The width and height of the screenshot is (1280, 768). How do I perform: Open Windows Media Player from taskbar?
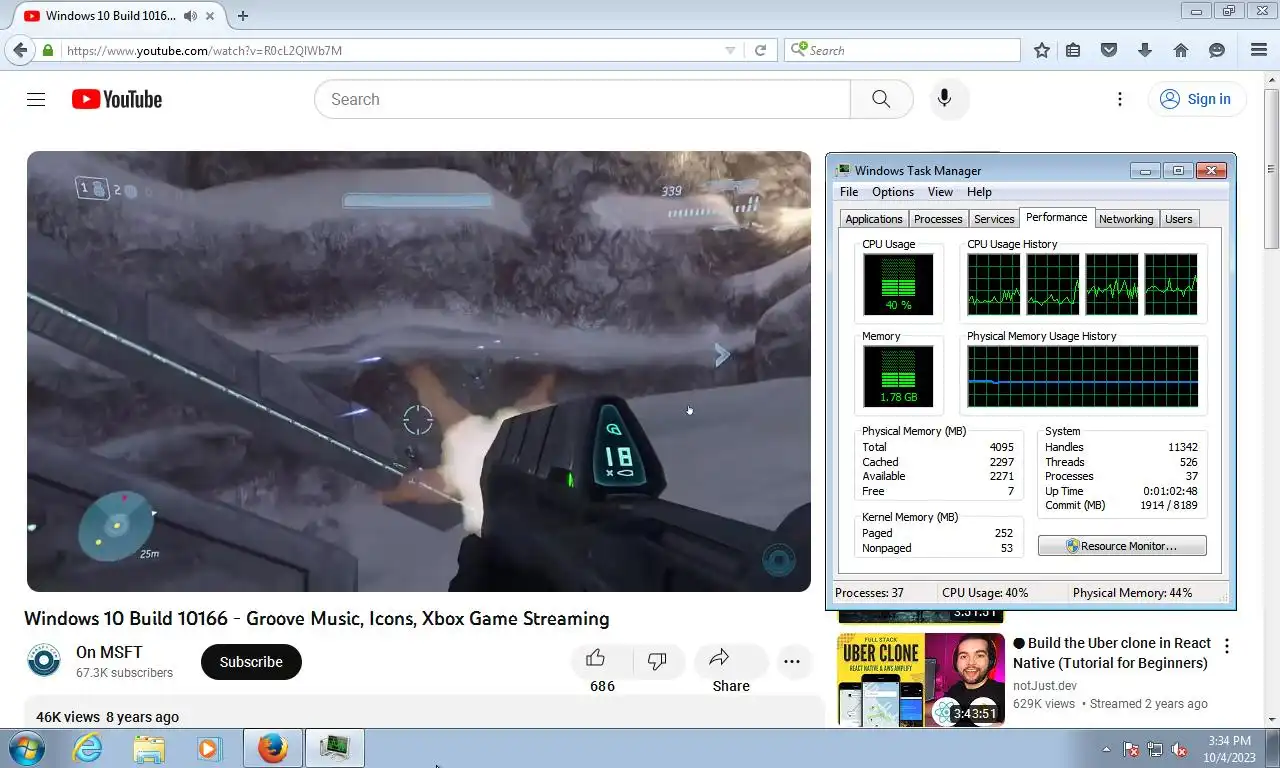[x=209, y=748]
